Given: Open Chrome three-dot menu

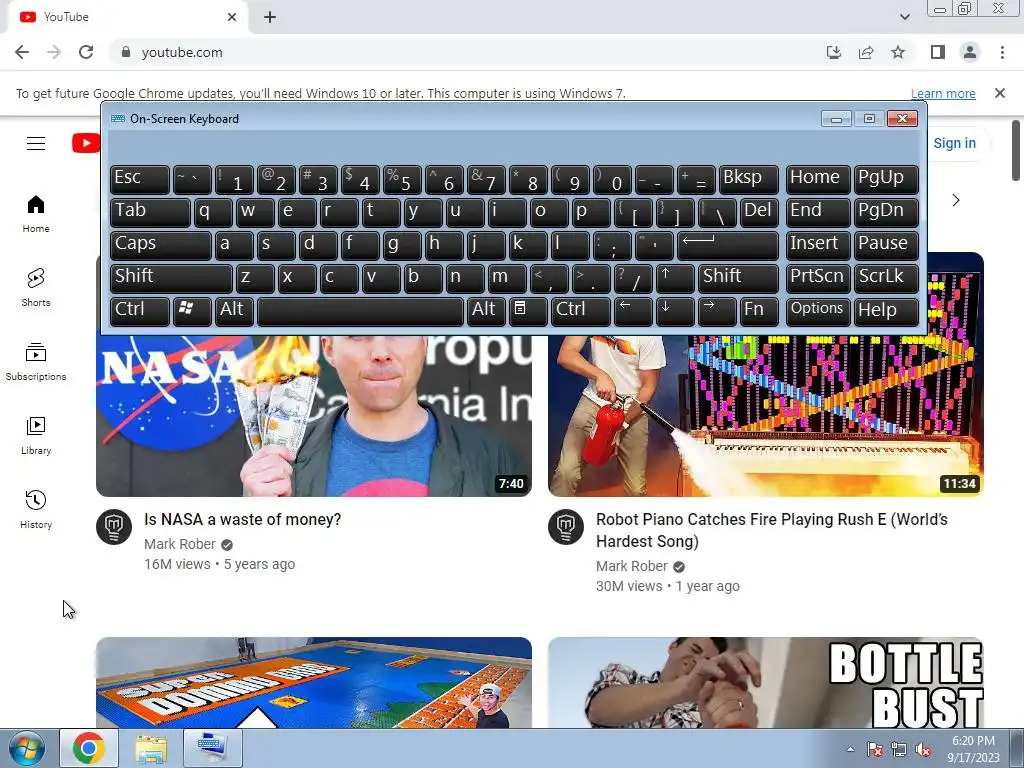Looking at the screenshot, I should 1002,52.
